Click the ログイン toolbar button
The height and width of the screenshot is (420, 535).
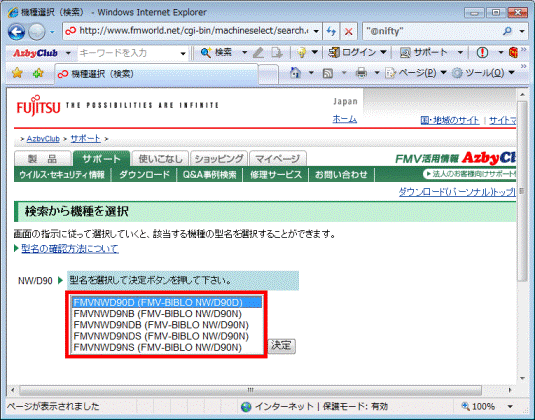[353, 53]
